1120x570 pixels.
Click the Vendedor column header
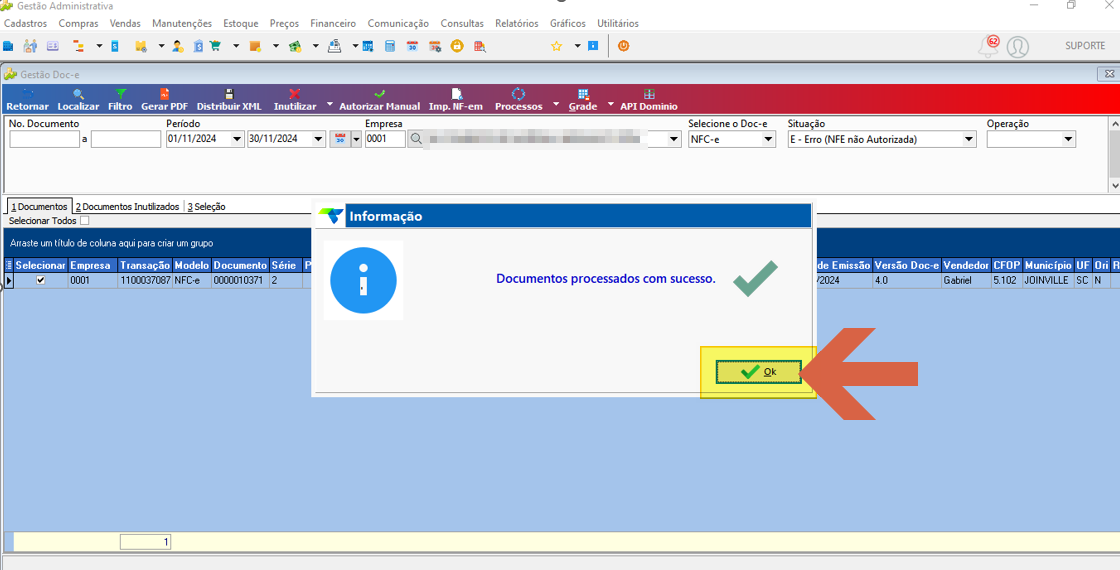point(966,265)
